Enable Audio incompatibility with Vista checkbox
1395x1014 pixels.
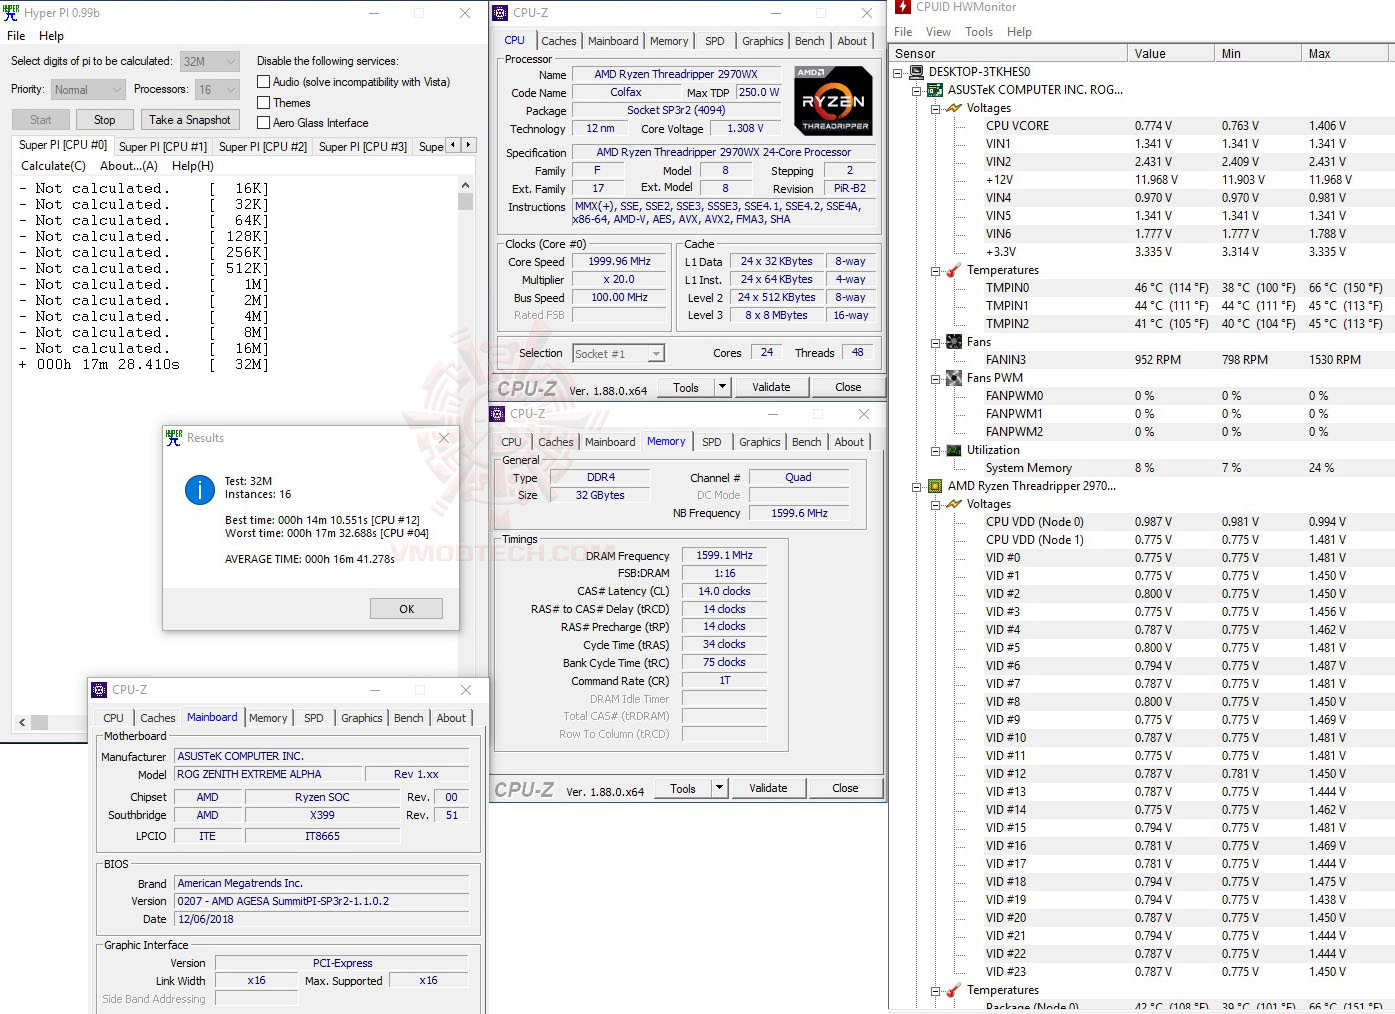click(x=264, y=82)
